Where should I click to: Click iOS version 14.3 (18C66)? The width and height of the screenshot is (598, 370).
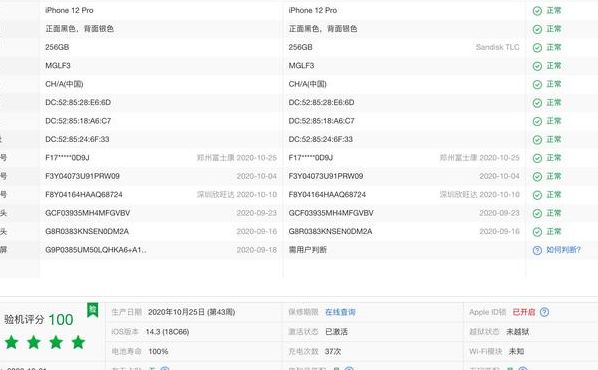(167, 332)
